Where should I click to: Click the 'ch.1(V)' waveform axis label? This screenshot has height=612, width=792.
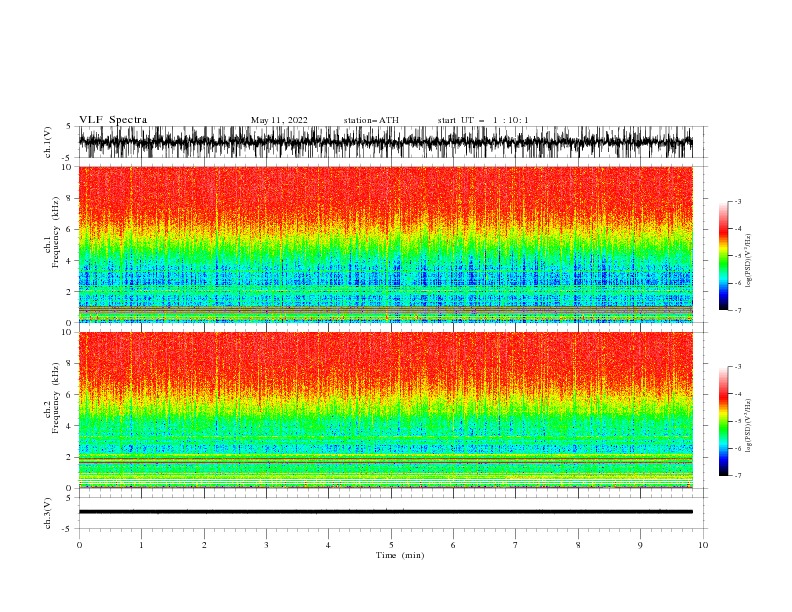coord(48,142)
